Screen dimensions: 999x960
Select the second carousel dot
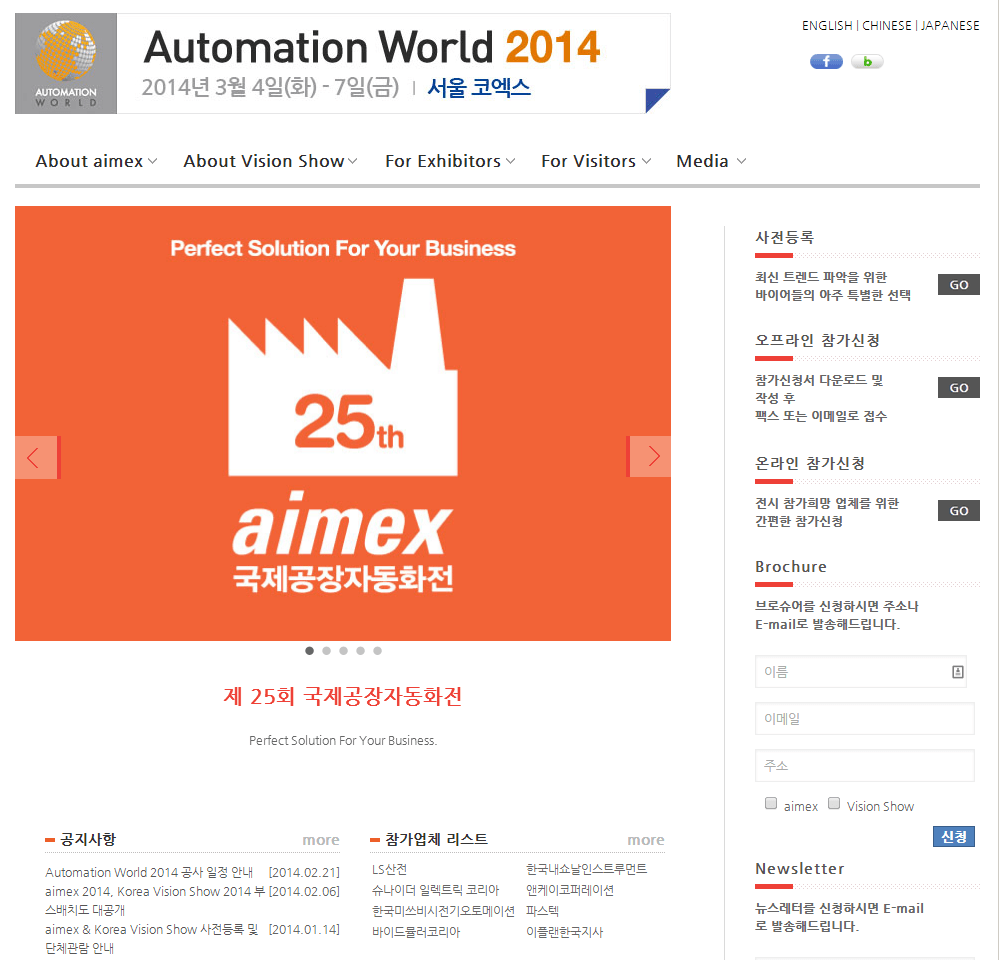click(326, 650)
